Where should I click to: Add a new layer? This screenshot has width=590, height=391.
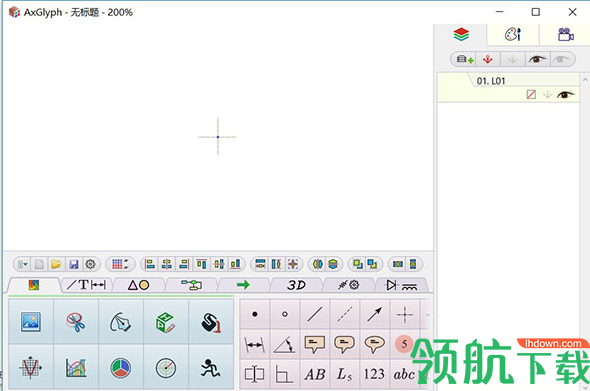[x=464, y=59]
